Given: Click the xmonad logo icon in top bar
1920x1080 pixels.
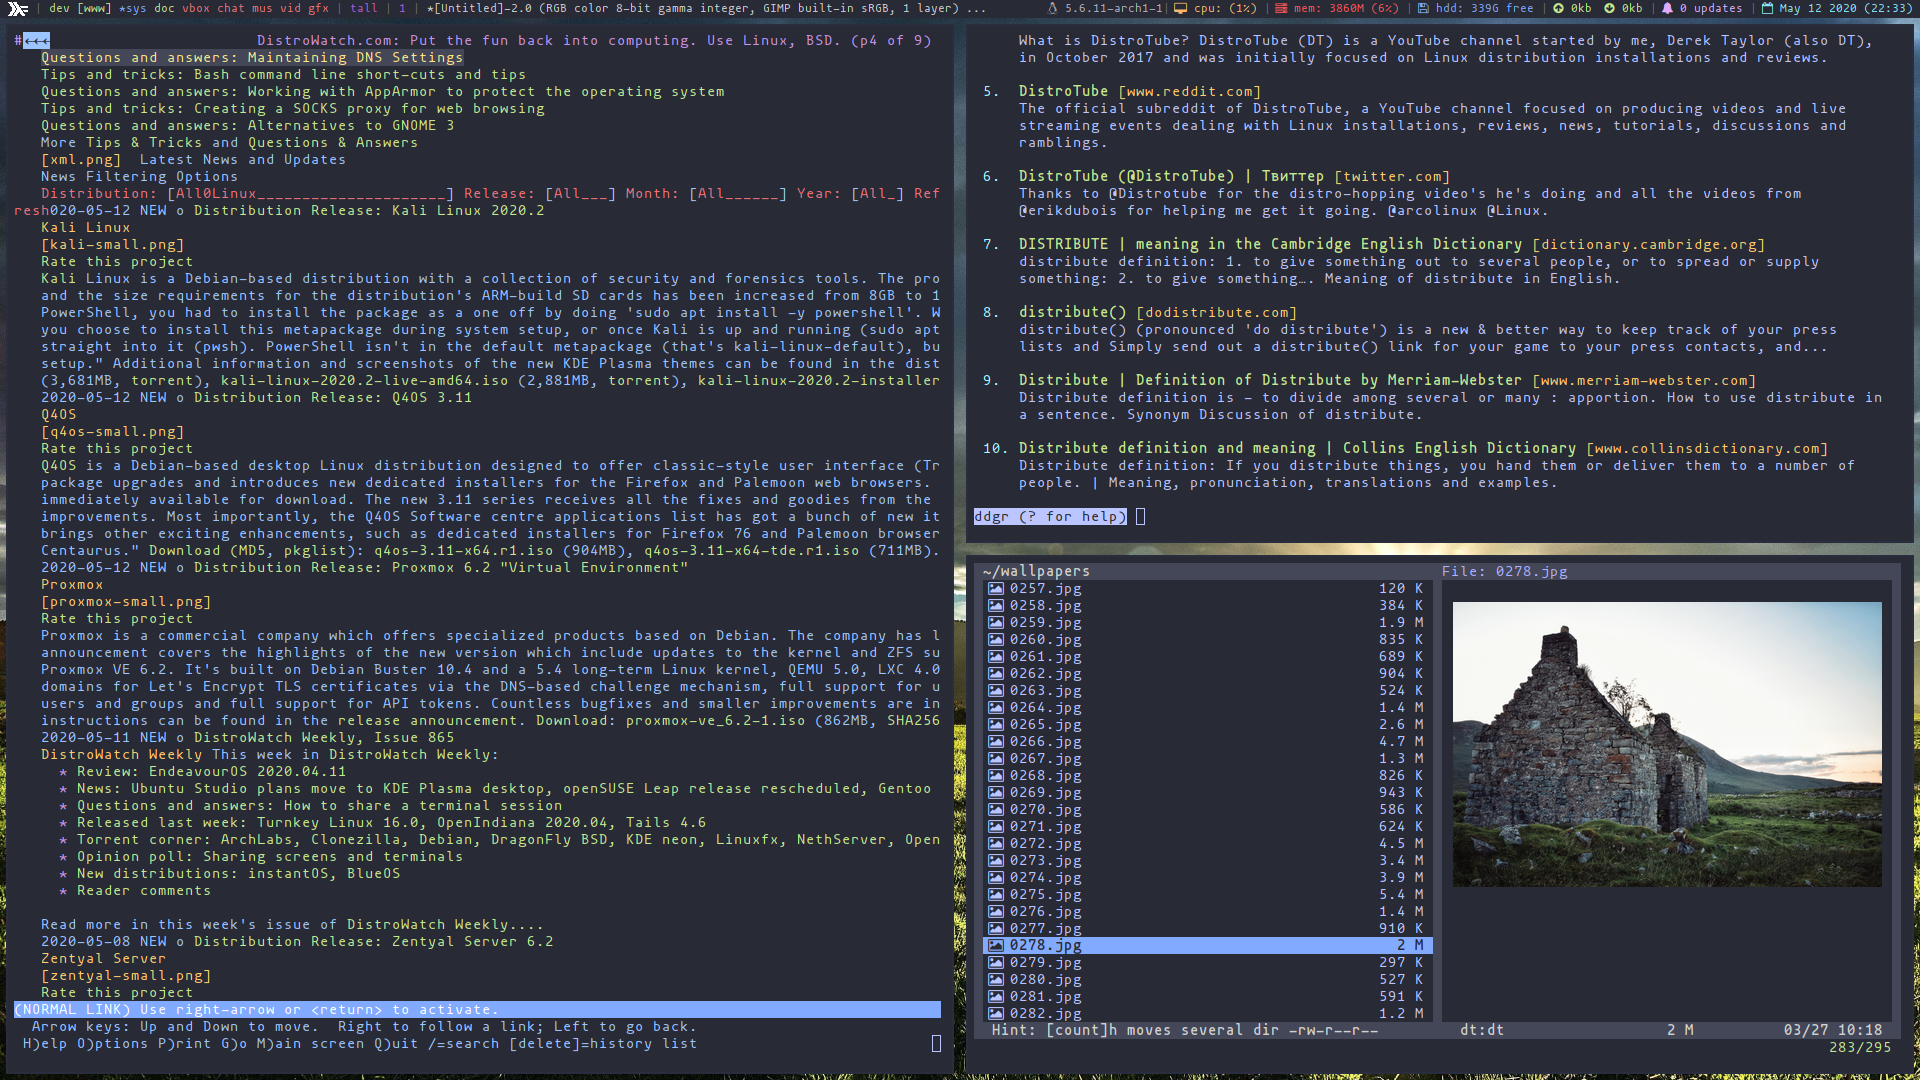Looking at the screenshot, I should [18, 9].
